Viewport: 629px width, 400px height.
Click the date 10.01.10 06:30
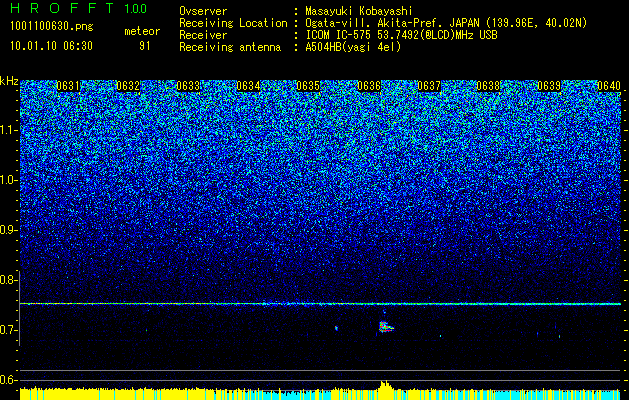tap(51, 46)
